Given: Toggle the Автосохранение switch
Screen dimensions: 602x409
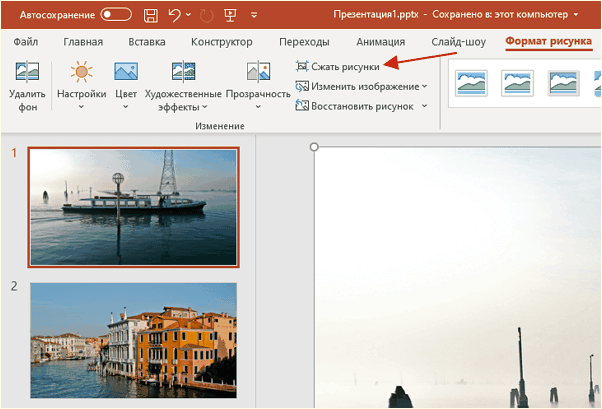Looking at the screenshot, I should 116,15.
